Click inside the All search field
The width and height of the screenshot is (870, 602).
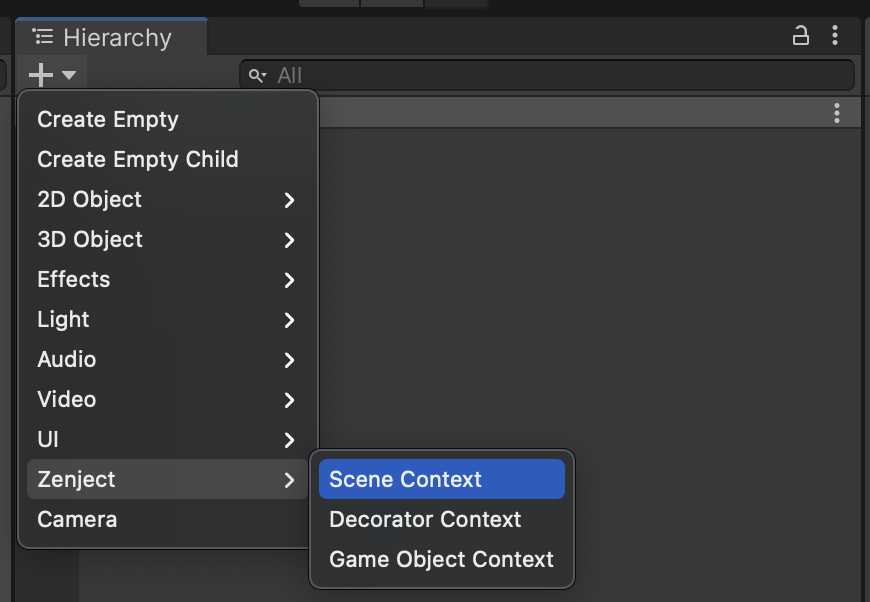click(550, 74)
